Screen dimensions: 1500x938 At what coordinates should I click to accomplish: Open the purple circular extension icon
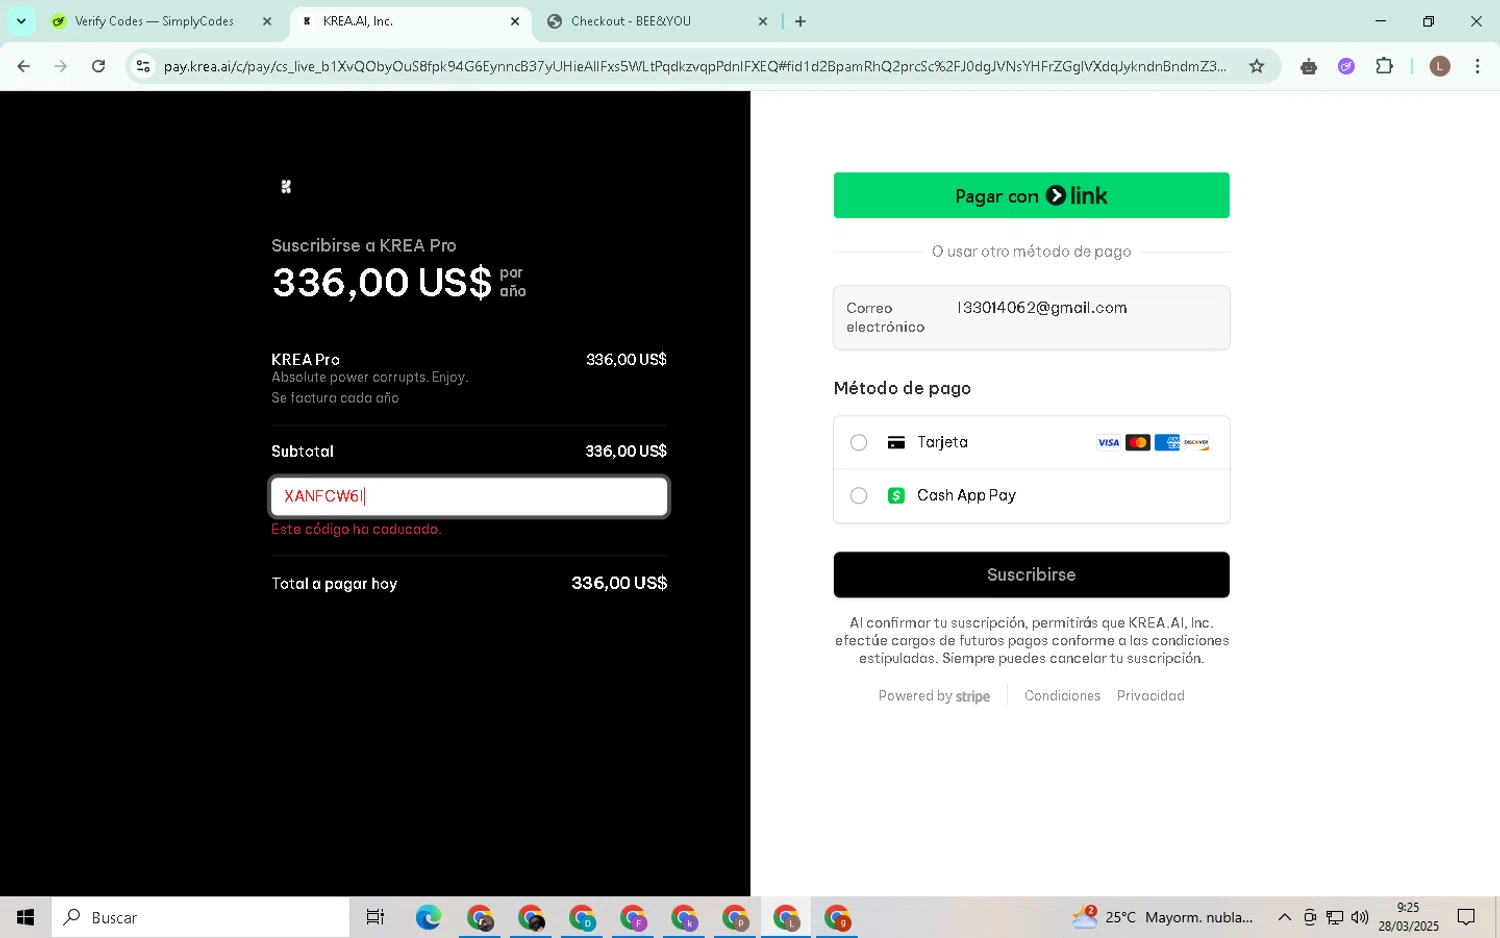pos(1347,66)
